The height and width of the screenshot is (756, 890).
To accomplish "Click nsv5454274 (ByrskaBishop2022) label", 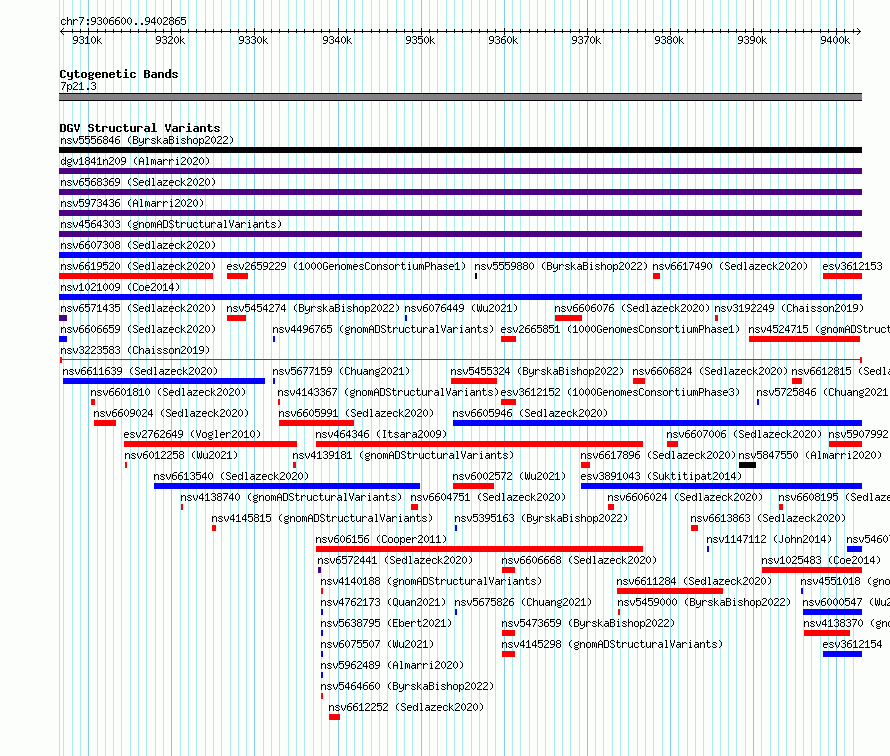I will (x=313, y=308).
